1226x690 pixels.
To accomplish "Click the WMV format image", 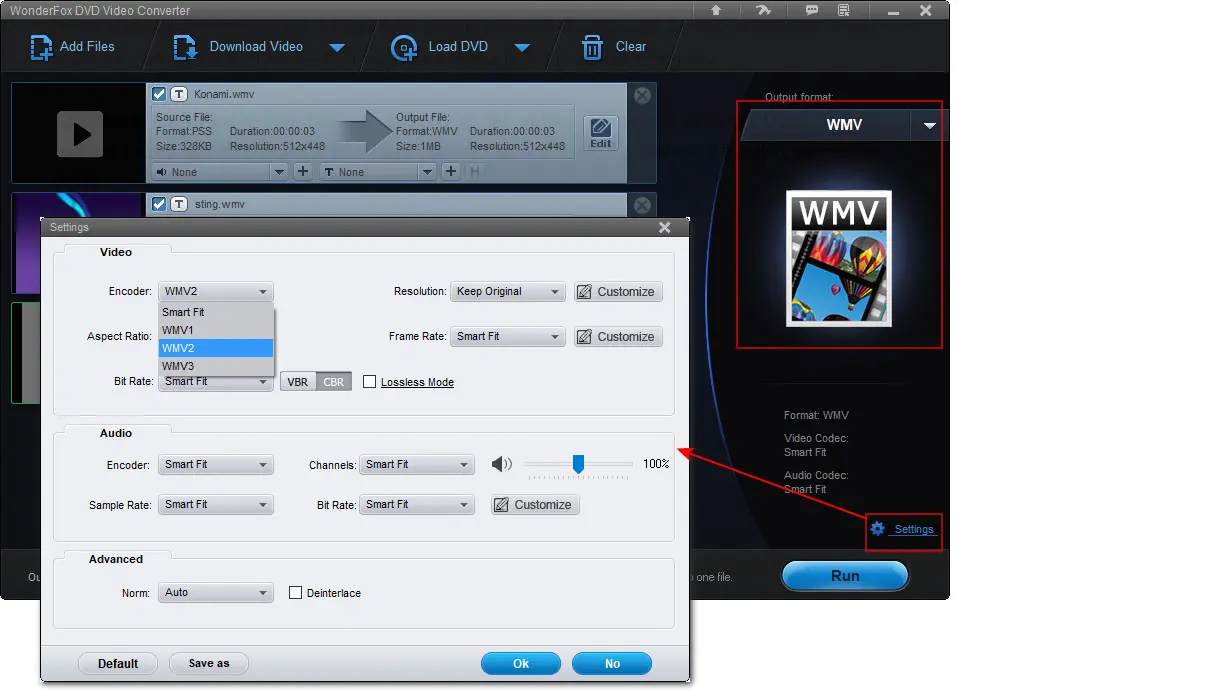I will [839, 258].
